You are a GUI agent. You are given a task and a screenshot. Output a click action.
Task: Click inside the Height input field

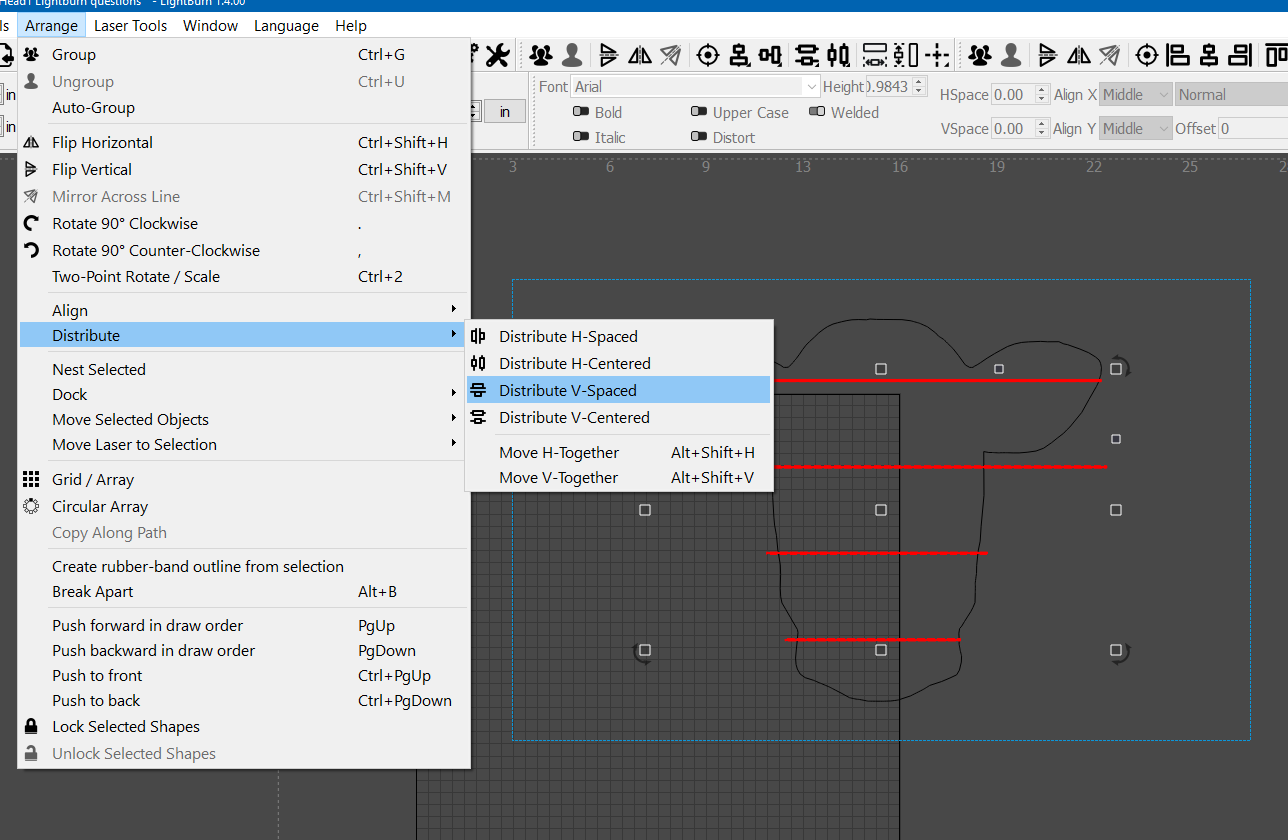tap(885, 86)
